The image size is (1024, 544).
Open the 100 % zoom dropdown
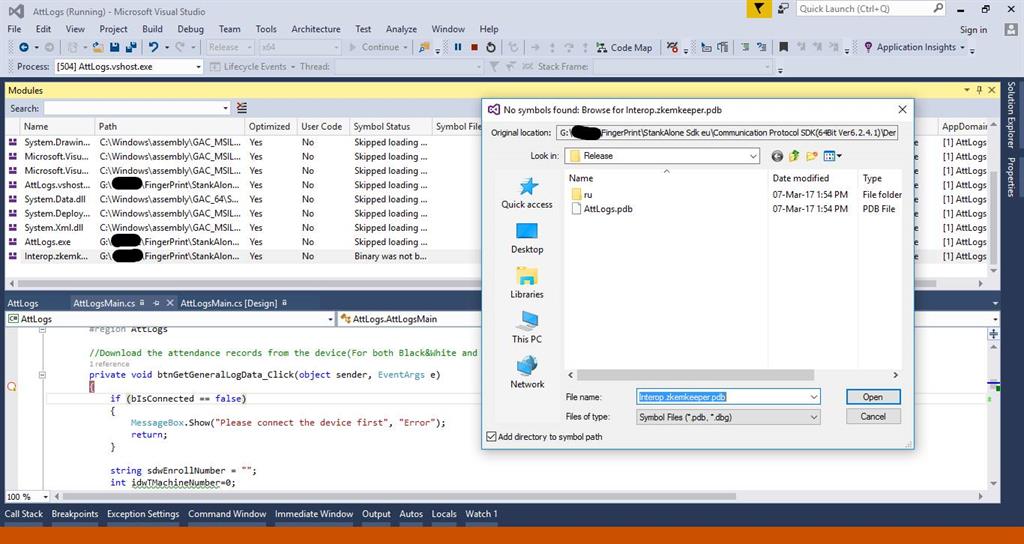(44, 496)
